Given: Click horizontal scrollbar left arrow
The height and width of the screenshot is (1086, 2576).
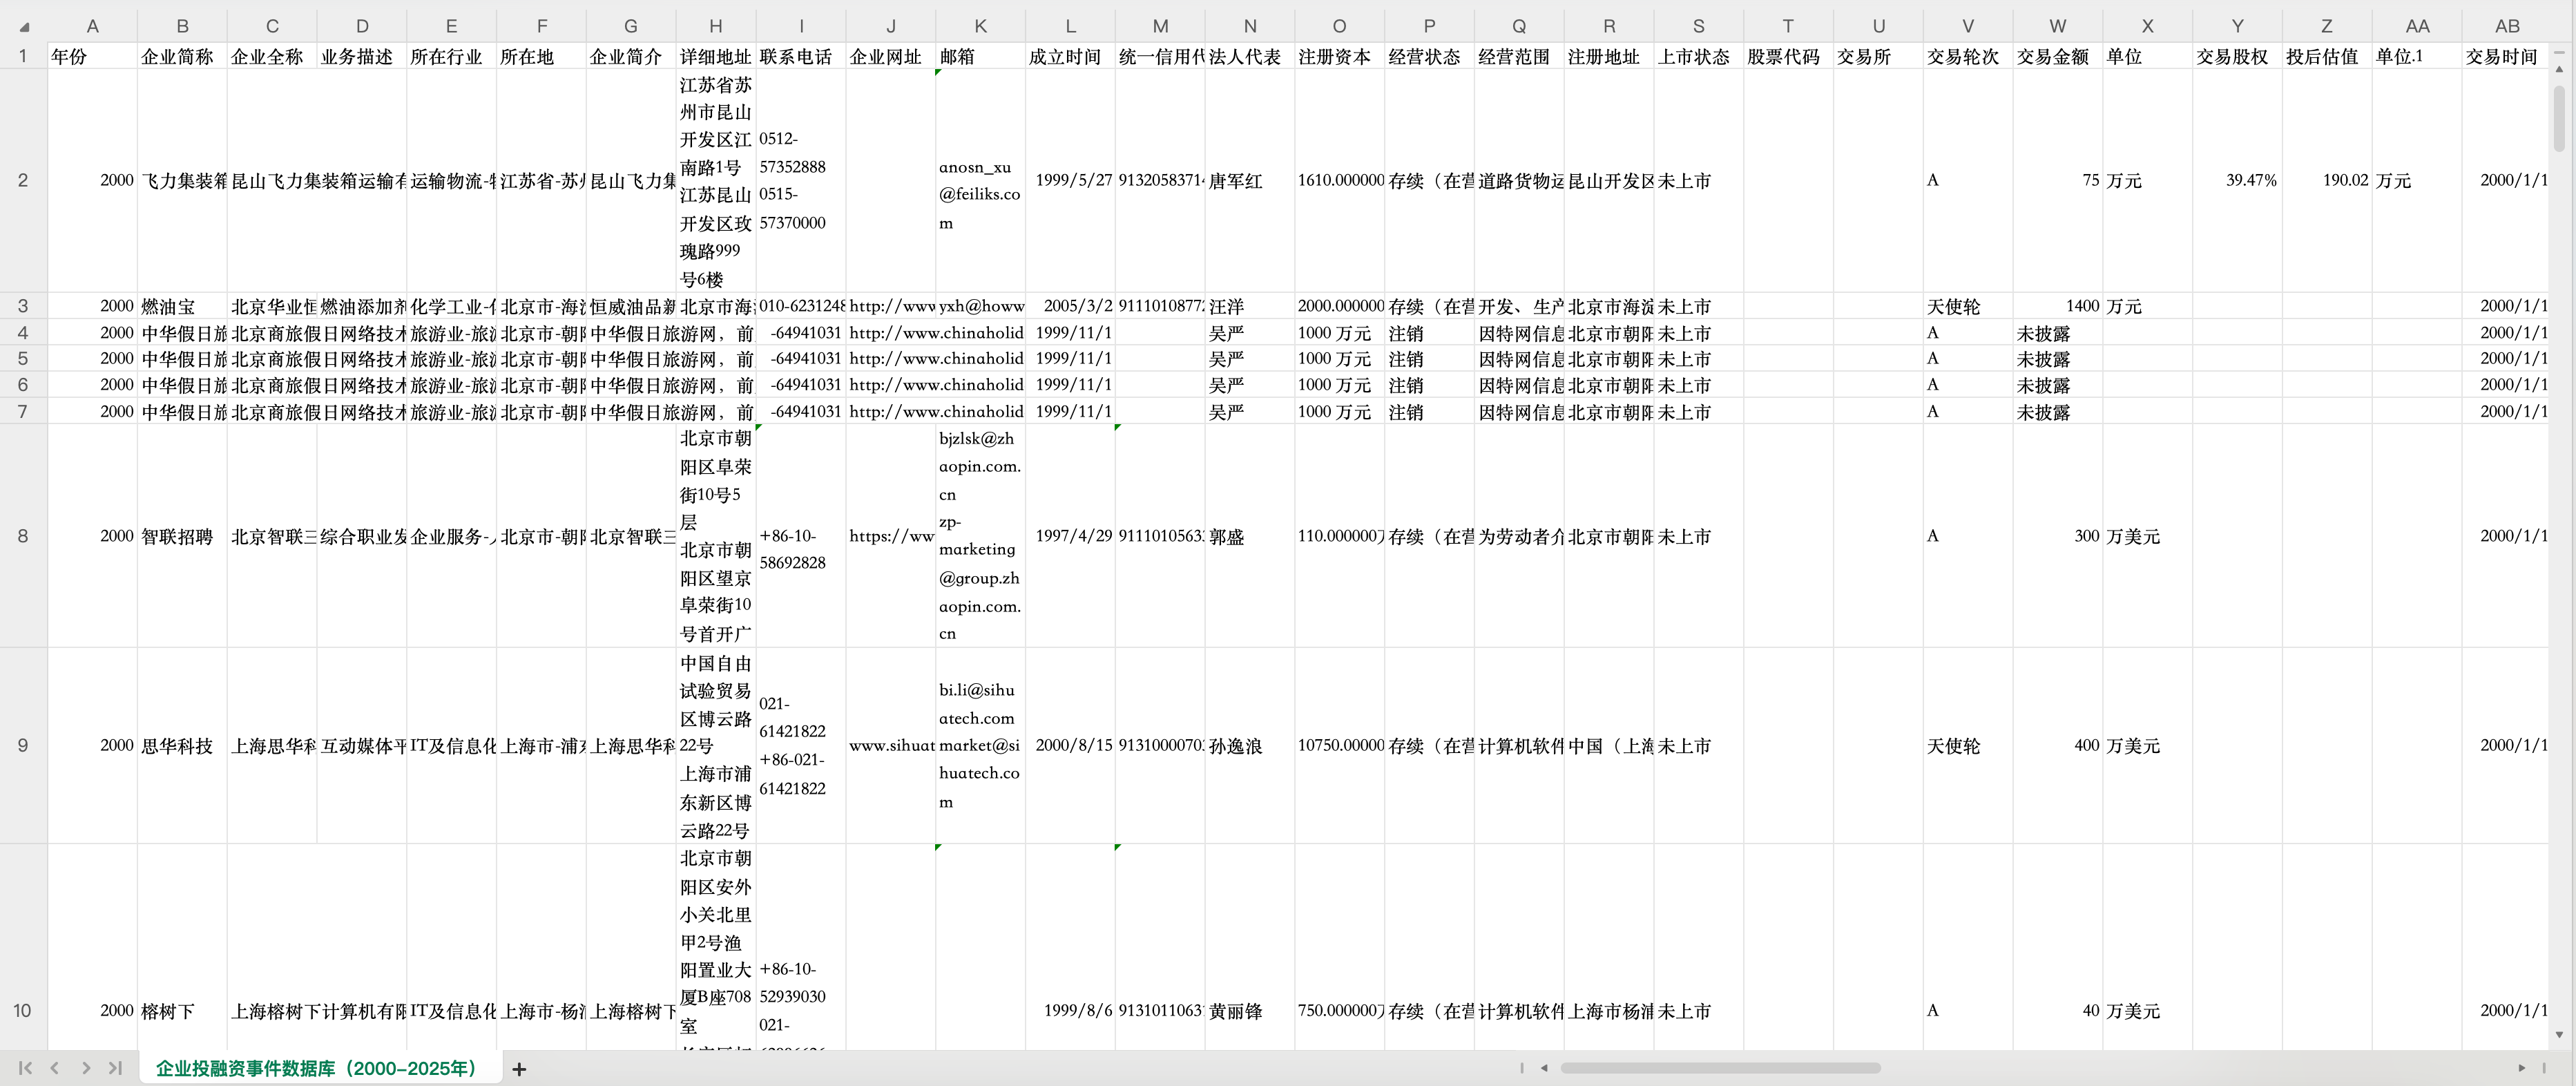Looking at the screenshot, I should [1544, 1068].
